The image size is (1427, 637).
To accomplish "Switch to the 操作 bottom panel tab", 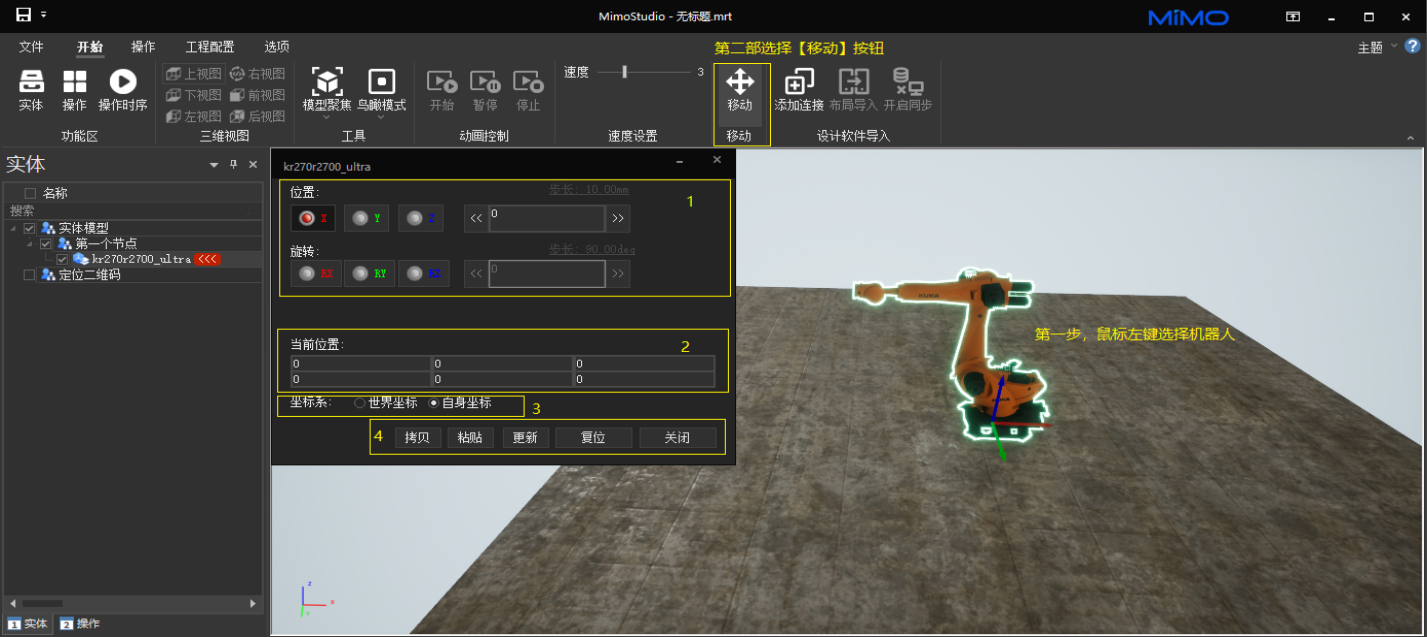I will (x=80, y=624).
